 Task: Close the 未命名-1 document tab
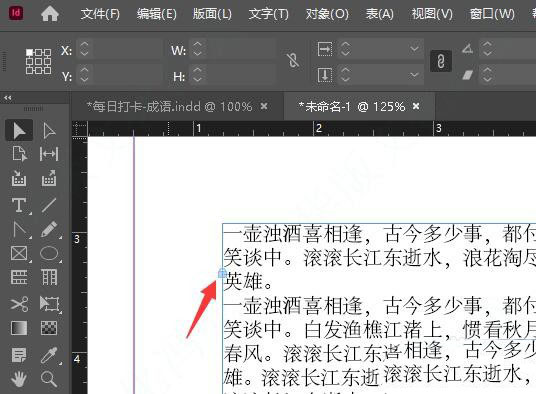[x=416, y=106]
